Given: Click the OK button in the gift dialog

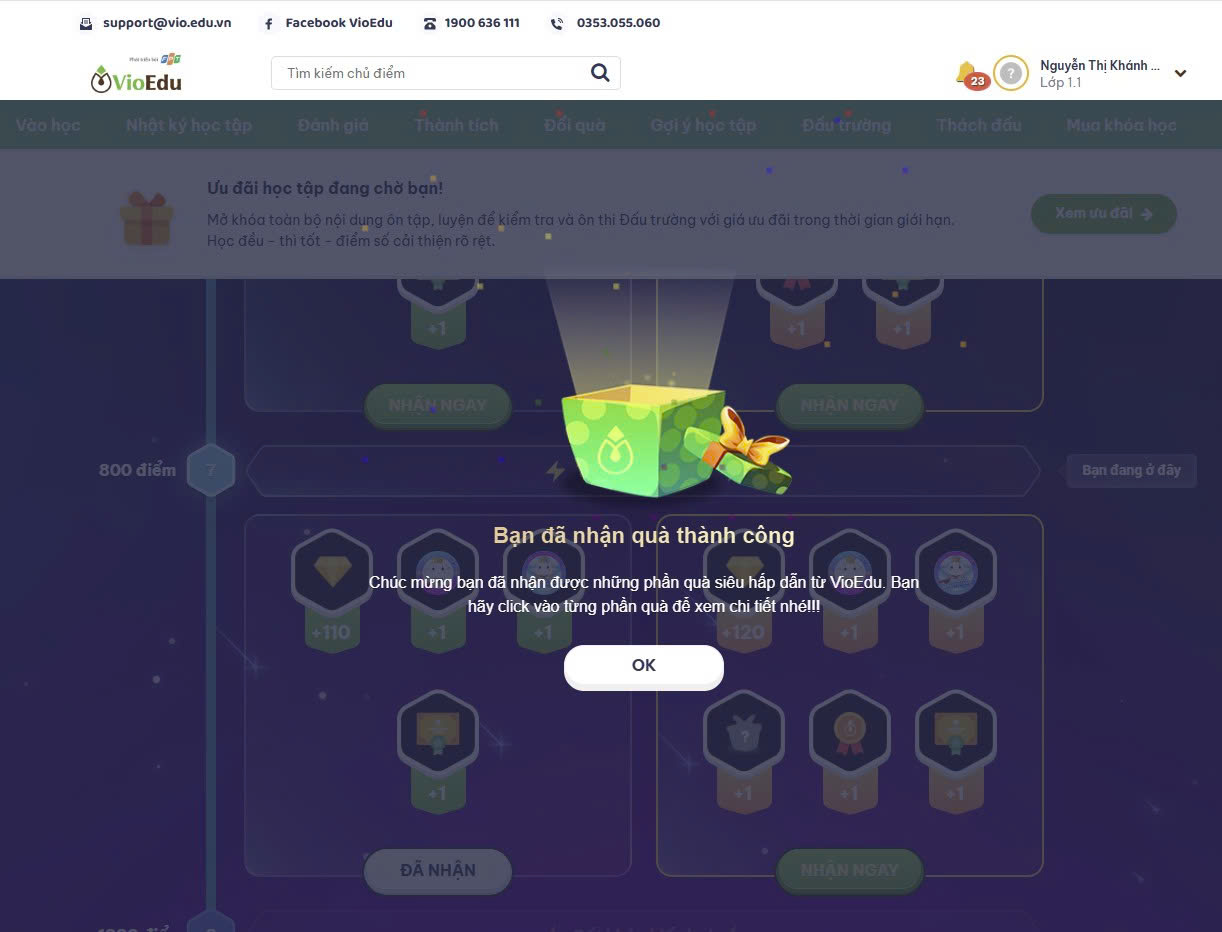Looking at the screenshot, I should (x=643, y=666).
